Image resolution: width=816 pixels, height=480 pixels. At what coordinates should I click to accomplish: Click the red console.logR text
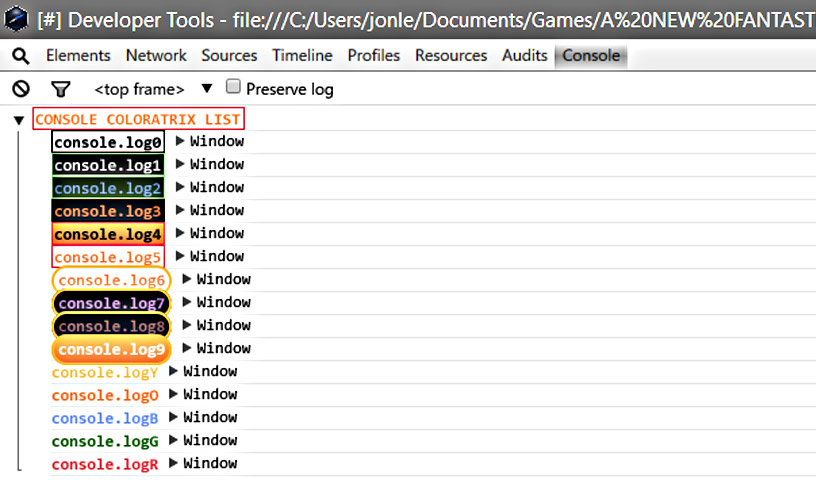(105, 464)
